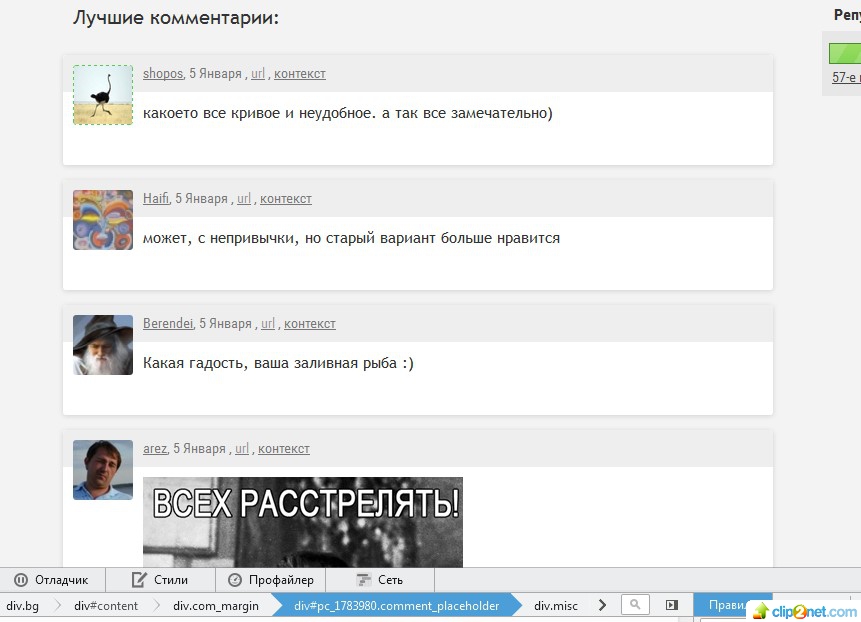The width and height of the screenshot is (861, 622).
Task: Open the Профайлер profiler tab
Action: click(x=271, y=580)
